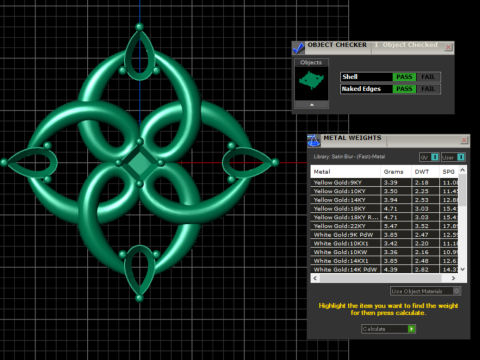Click the 5.47 grams value

coord(390,226)
